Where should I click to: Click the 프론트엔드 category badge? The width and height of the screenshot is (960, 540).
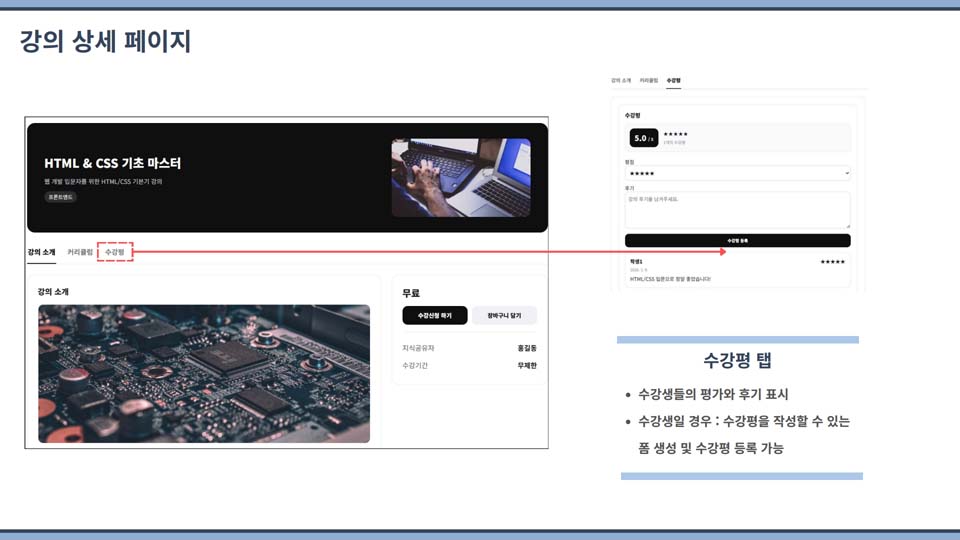(60, 197)
